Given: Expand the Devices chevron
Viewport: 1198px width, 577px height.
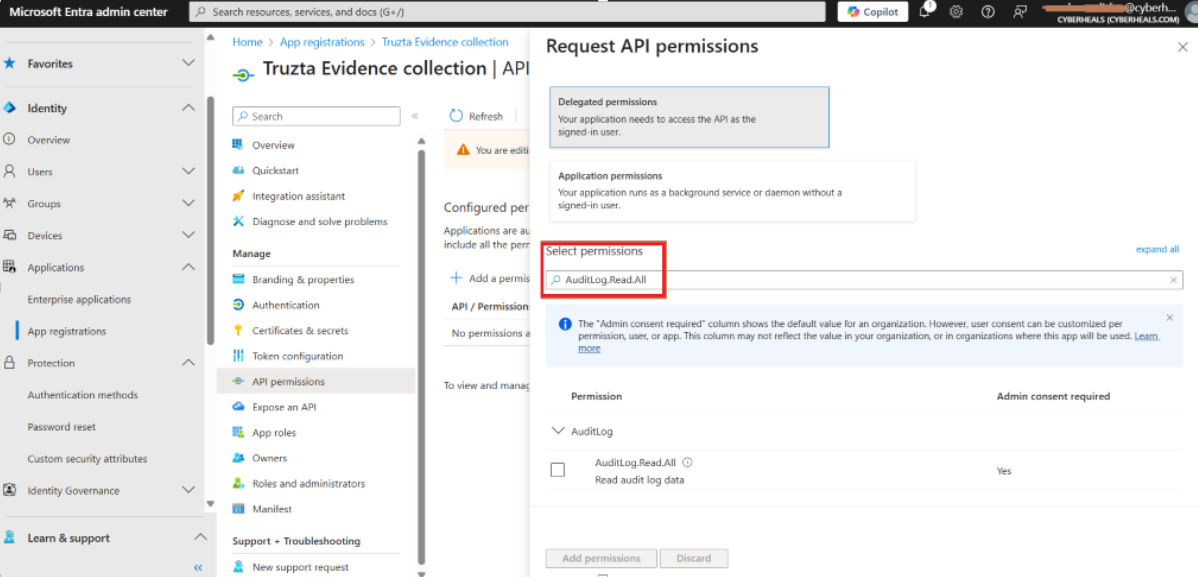Looking at the screenshot, I should (188, 235).
